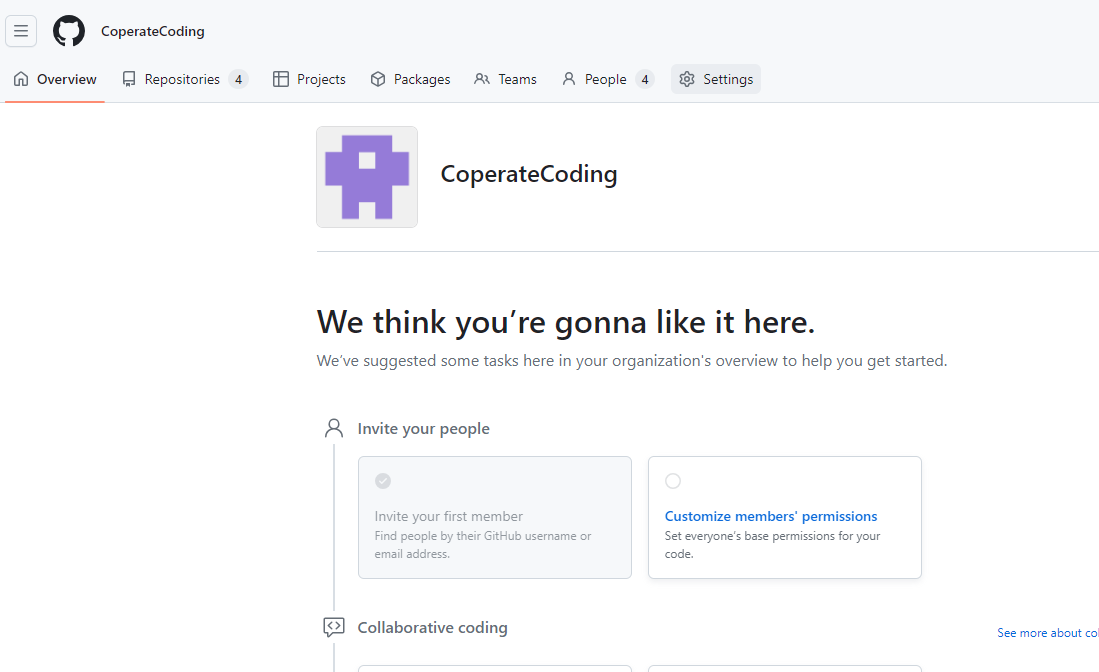Open organization Settings tab

[716, 79]
